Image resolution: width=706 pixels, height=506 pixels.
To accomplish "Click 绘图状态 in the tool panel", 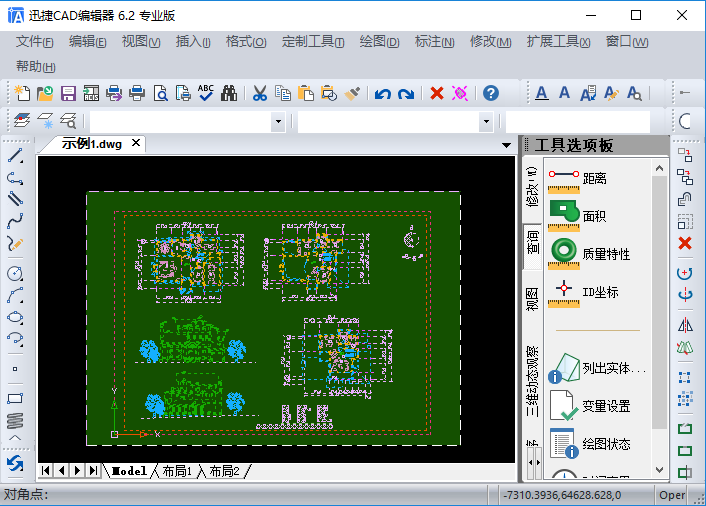I will (606, 443).
